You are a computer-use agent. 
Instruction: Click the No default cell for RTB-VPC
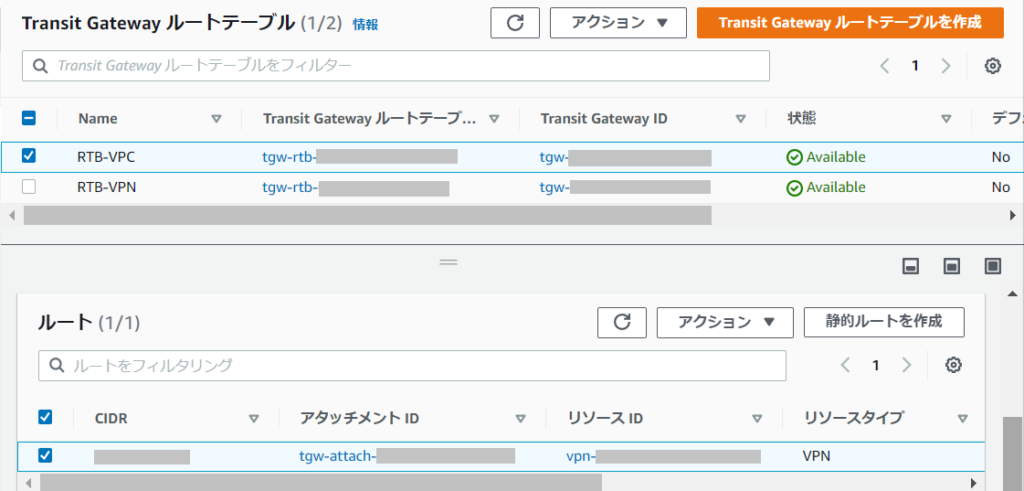[x=1000, y=157]
